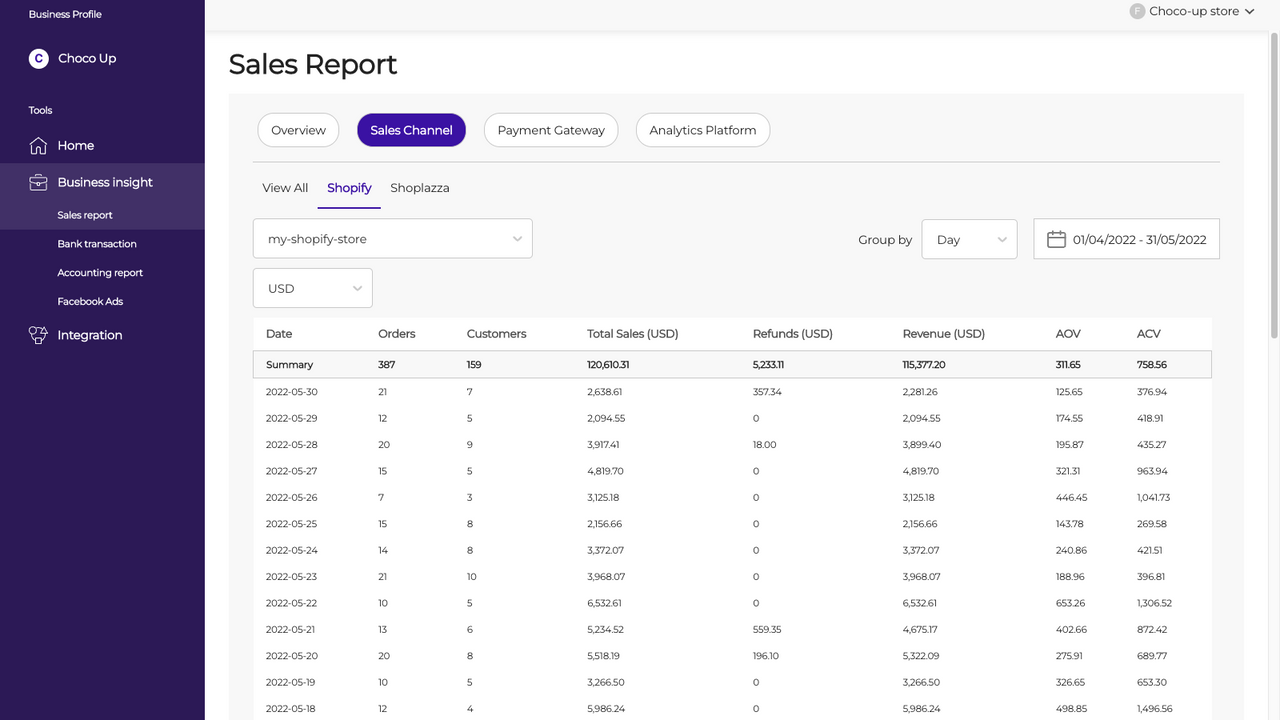The height and width of the screenshot is (720, 1280).
Task: Open the my-shopify-store dropdown
Action: coord(392,238)
